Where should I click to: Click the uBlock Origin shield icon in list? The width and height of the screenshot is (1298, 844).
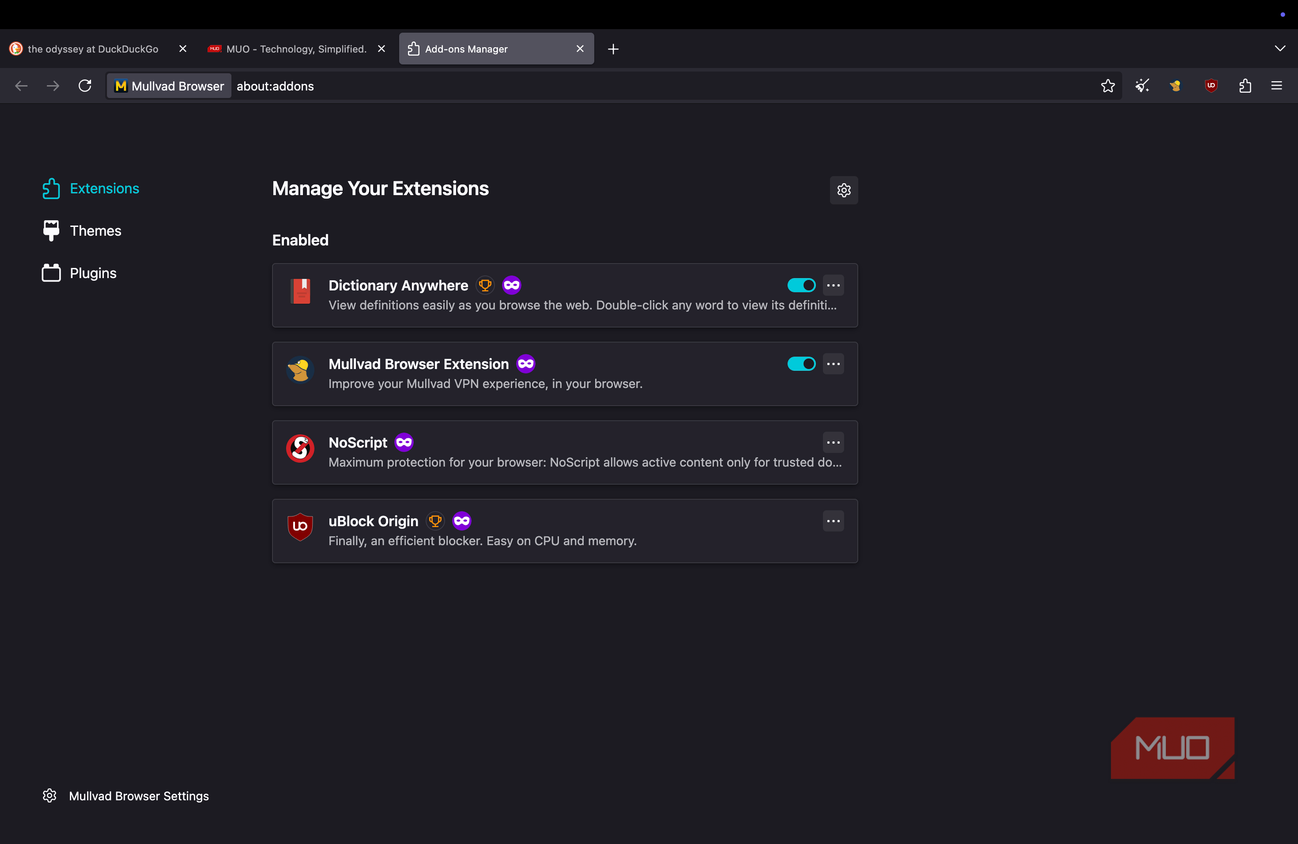(x=300, y=527)
